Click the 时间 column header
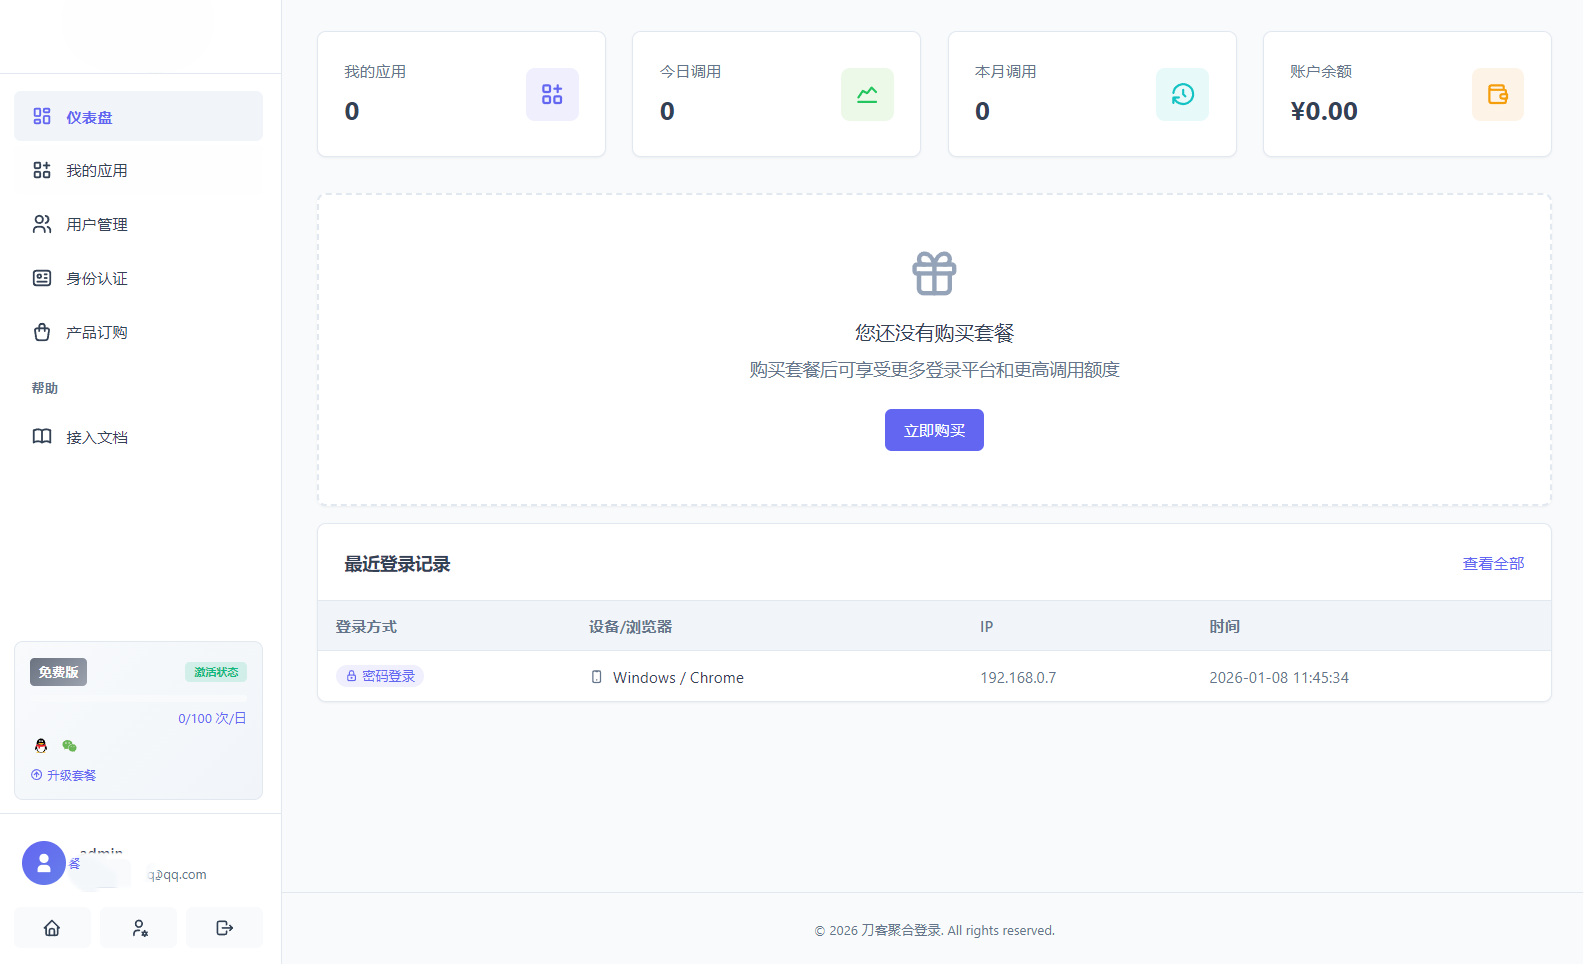The height and width of the screenshot is (964, 1583). [1224, 626]
